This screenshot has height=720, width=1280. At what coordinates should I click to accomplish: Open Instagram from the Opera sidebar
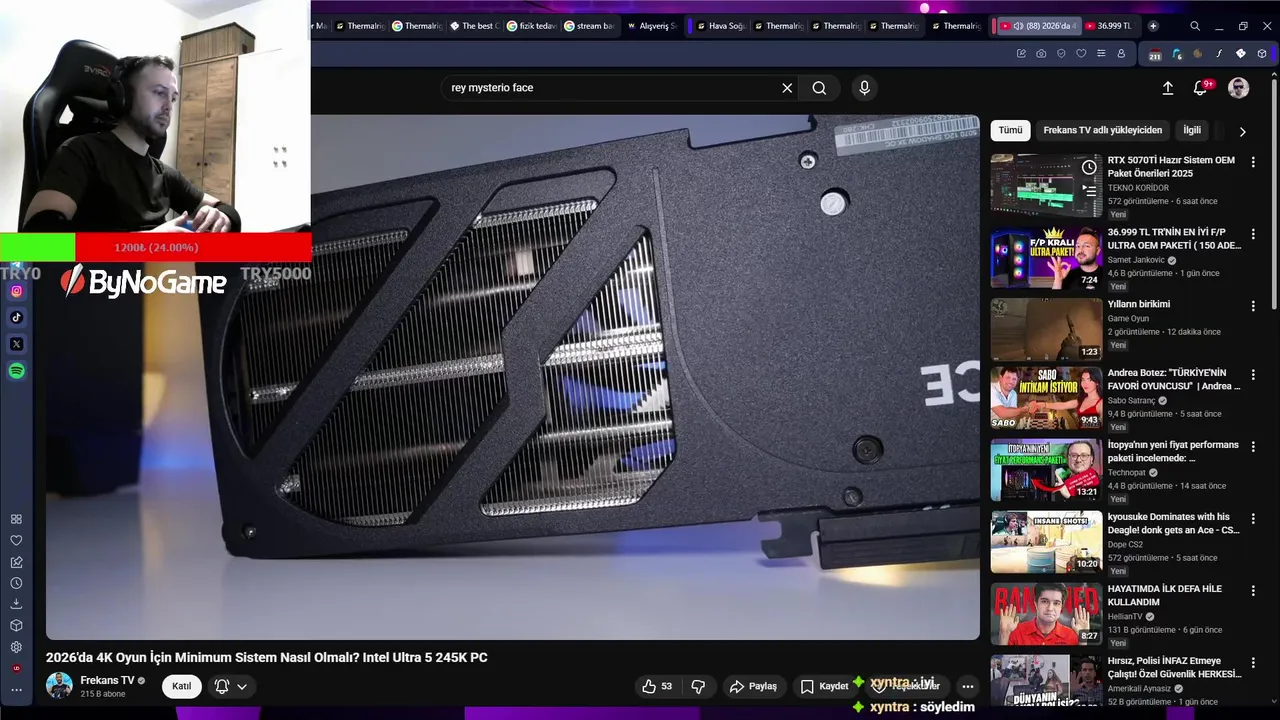(16, 291)
